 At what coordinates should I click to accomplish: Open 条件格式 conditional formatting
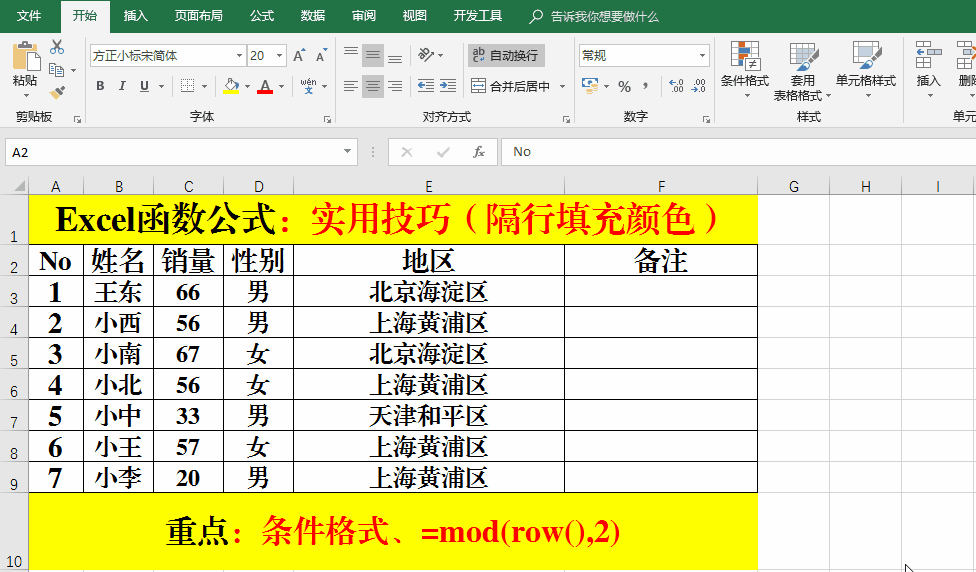coord(745,70)
